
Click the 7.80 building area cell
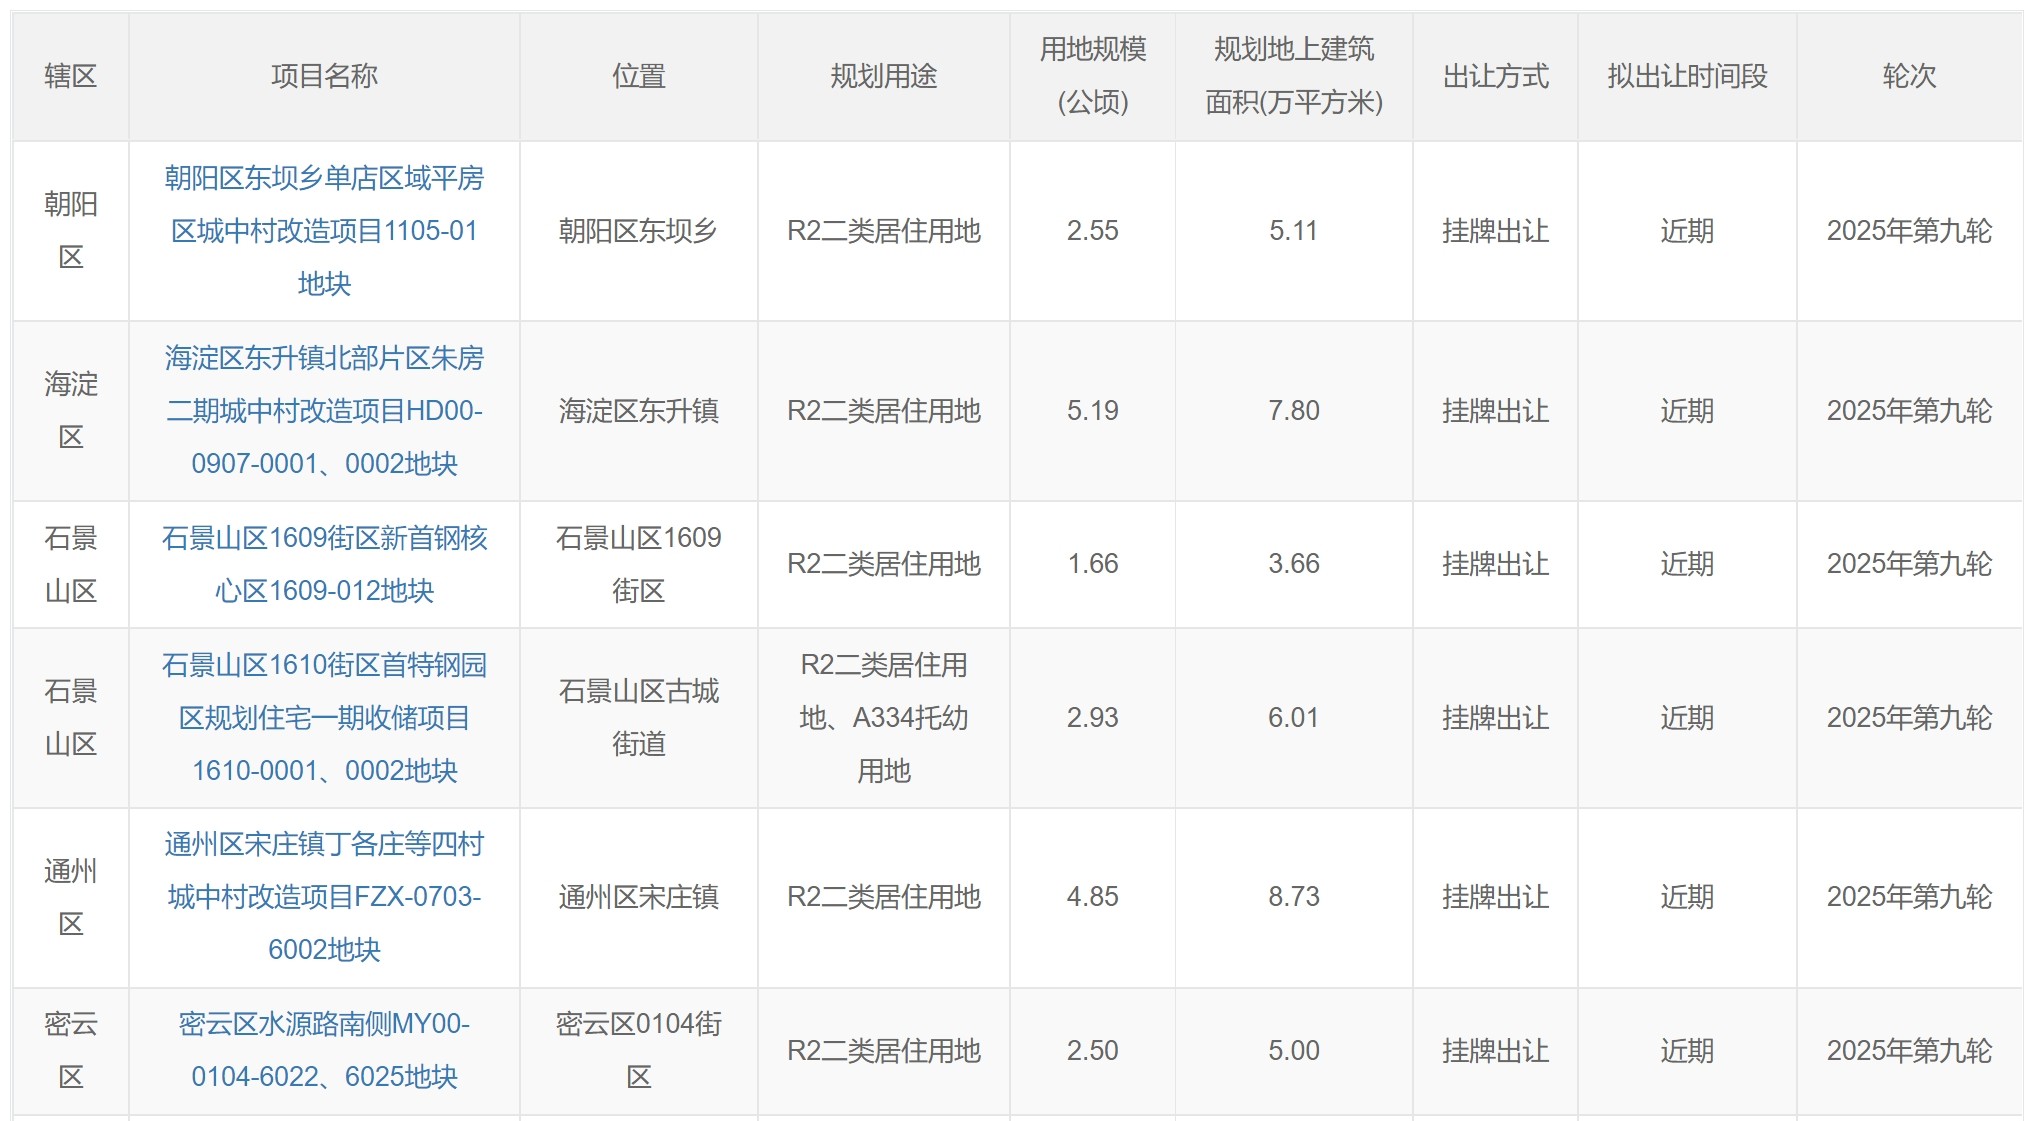pyautogui.click(x=1293, y=411)
